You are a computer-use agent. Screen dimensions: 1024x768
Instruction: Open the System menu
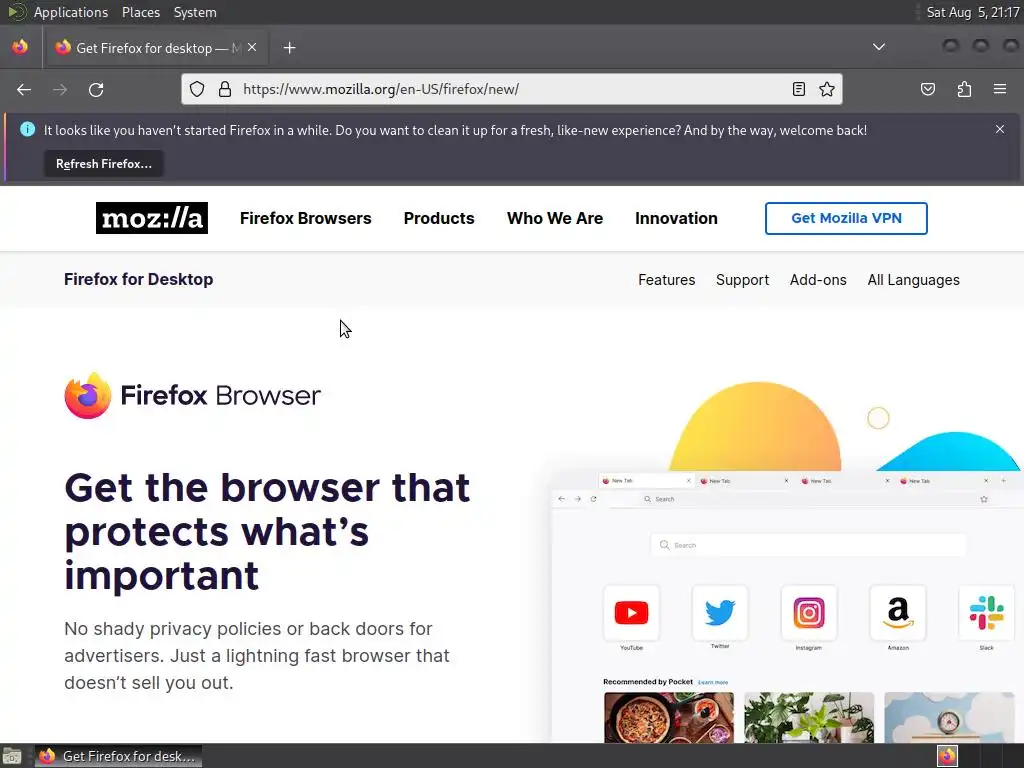[195, 12]
